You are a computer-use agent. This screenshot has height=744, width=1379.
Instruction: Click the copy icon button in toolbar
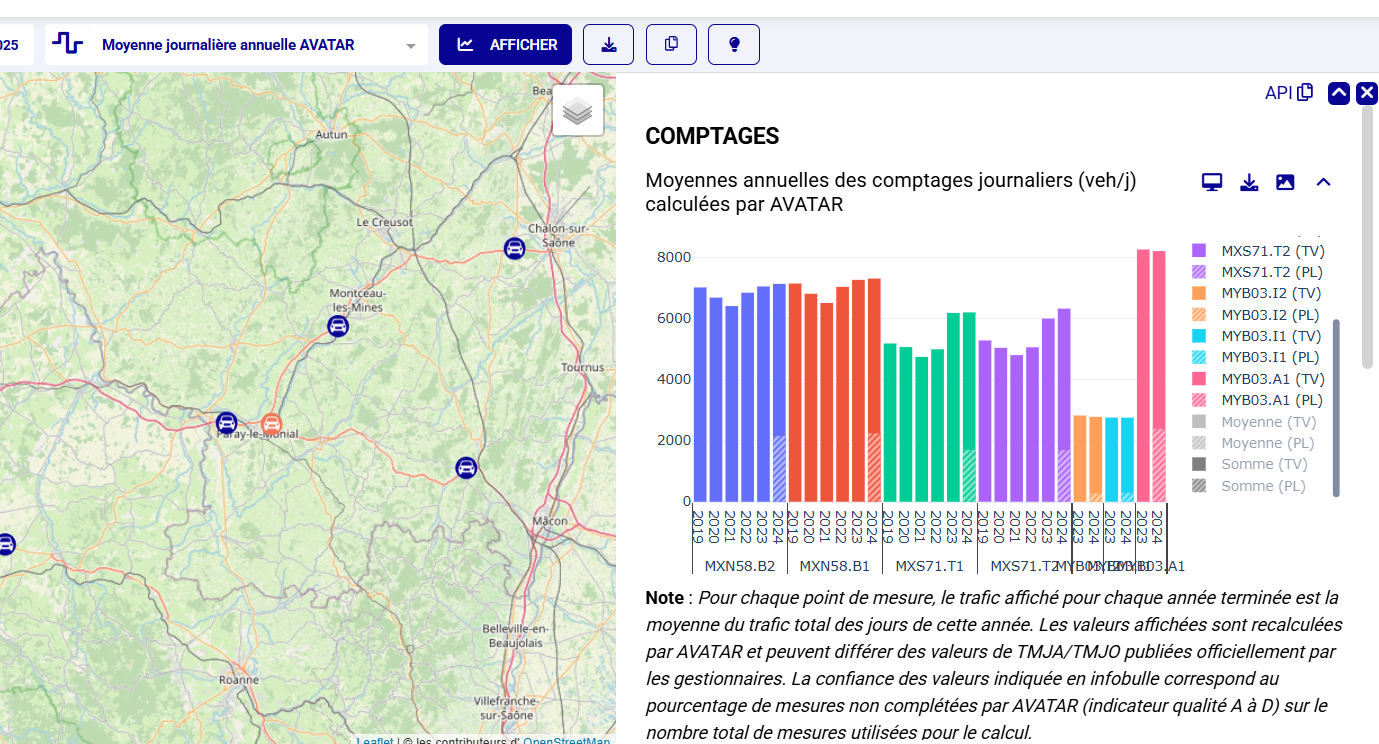[671, 44]
